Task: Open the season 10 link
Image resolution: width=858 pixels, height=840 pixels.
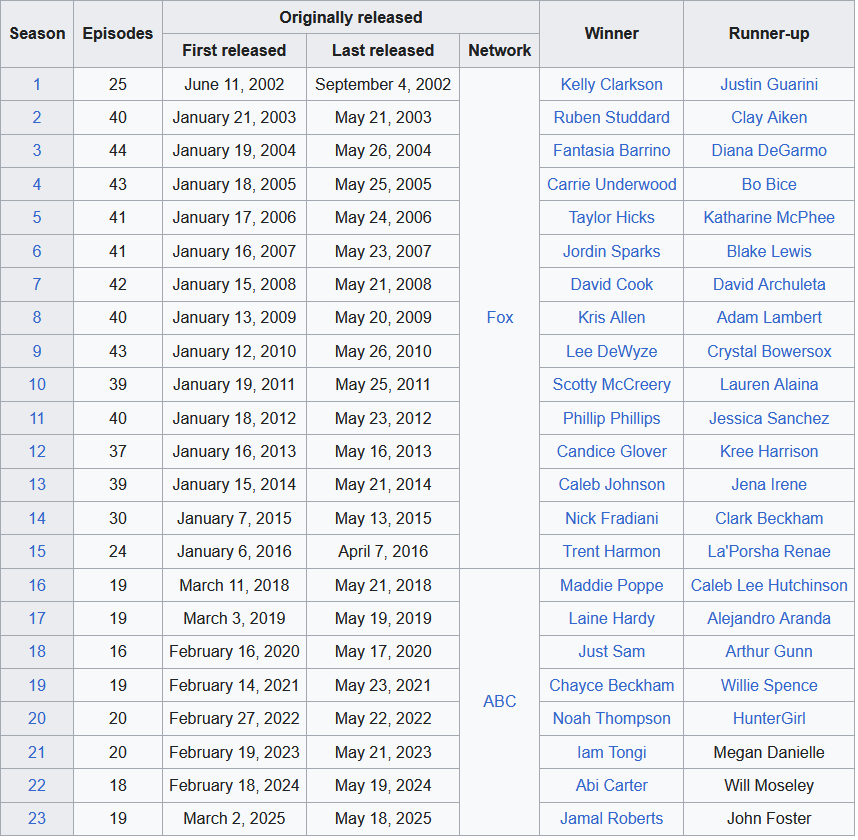Action: pos(37,384)
